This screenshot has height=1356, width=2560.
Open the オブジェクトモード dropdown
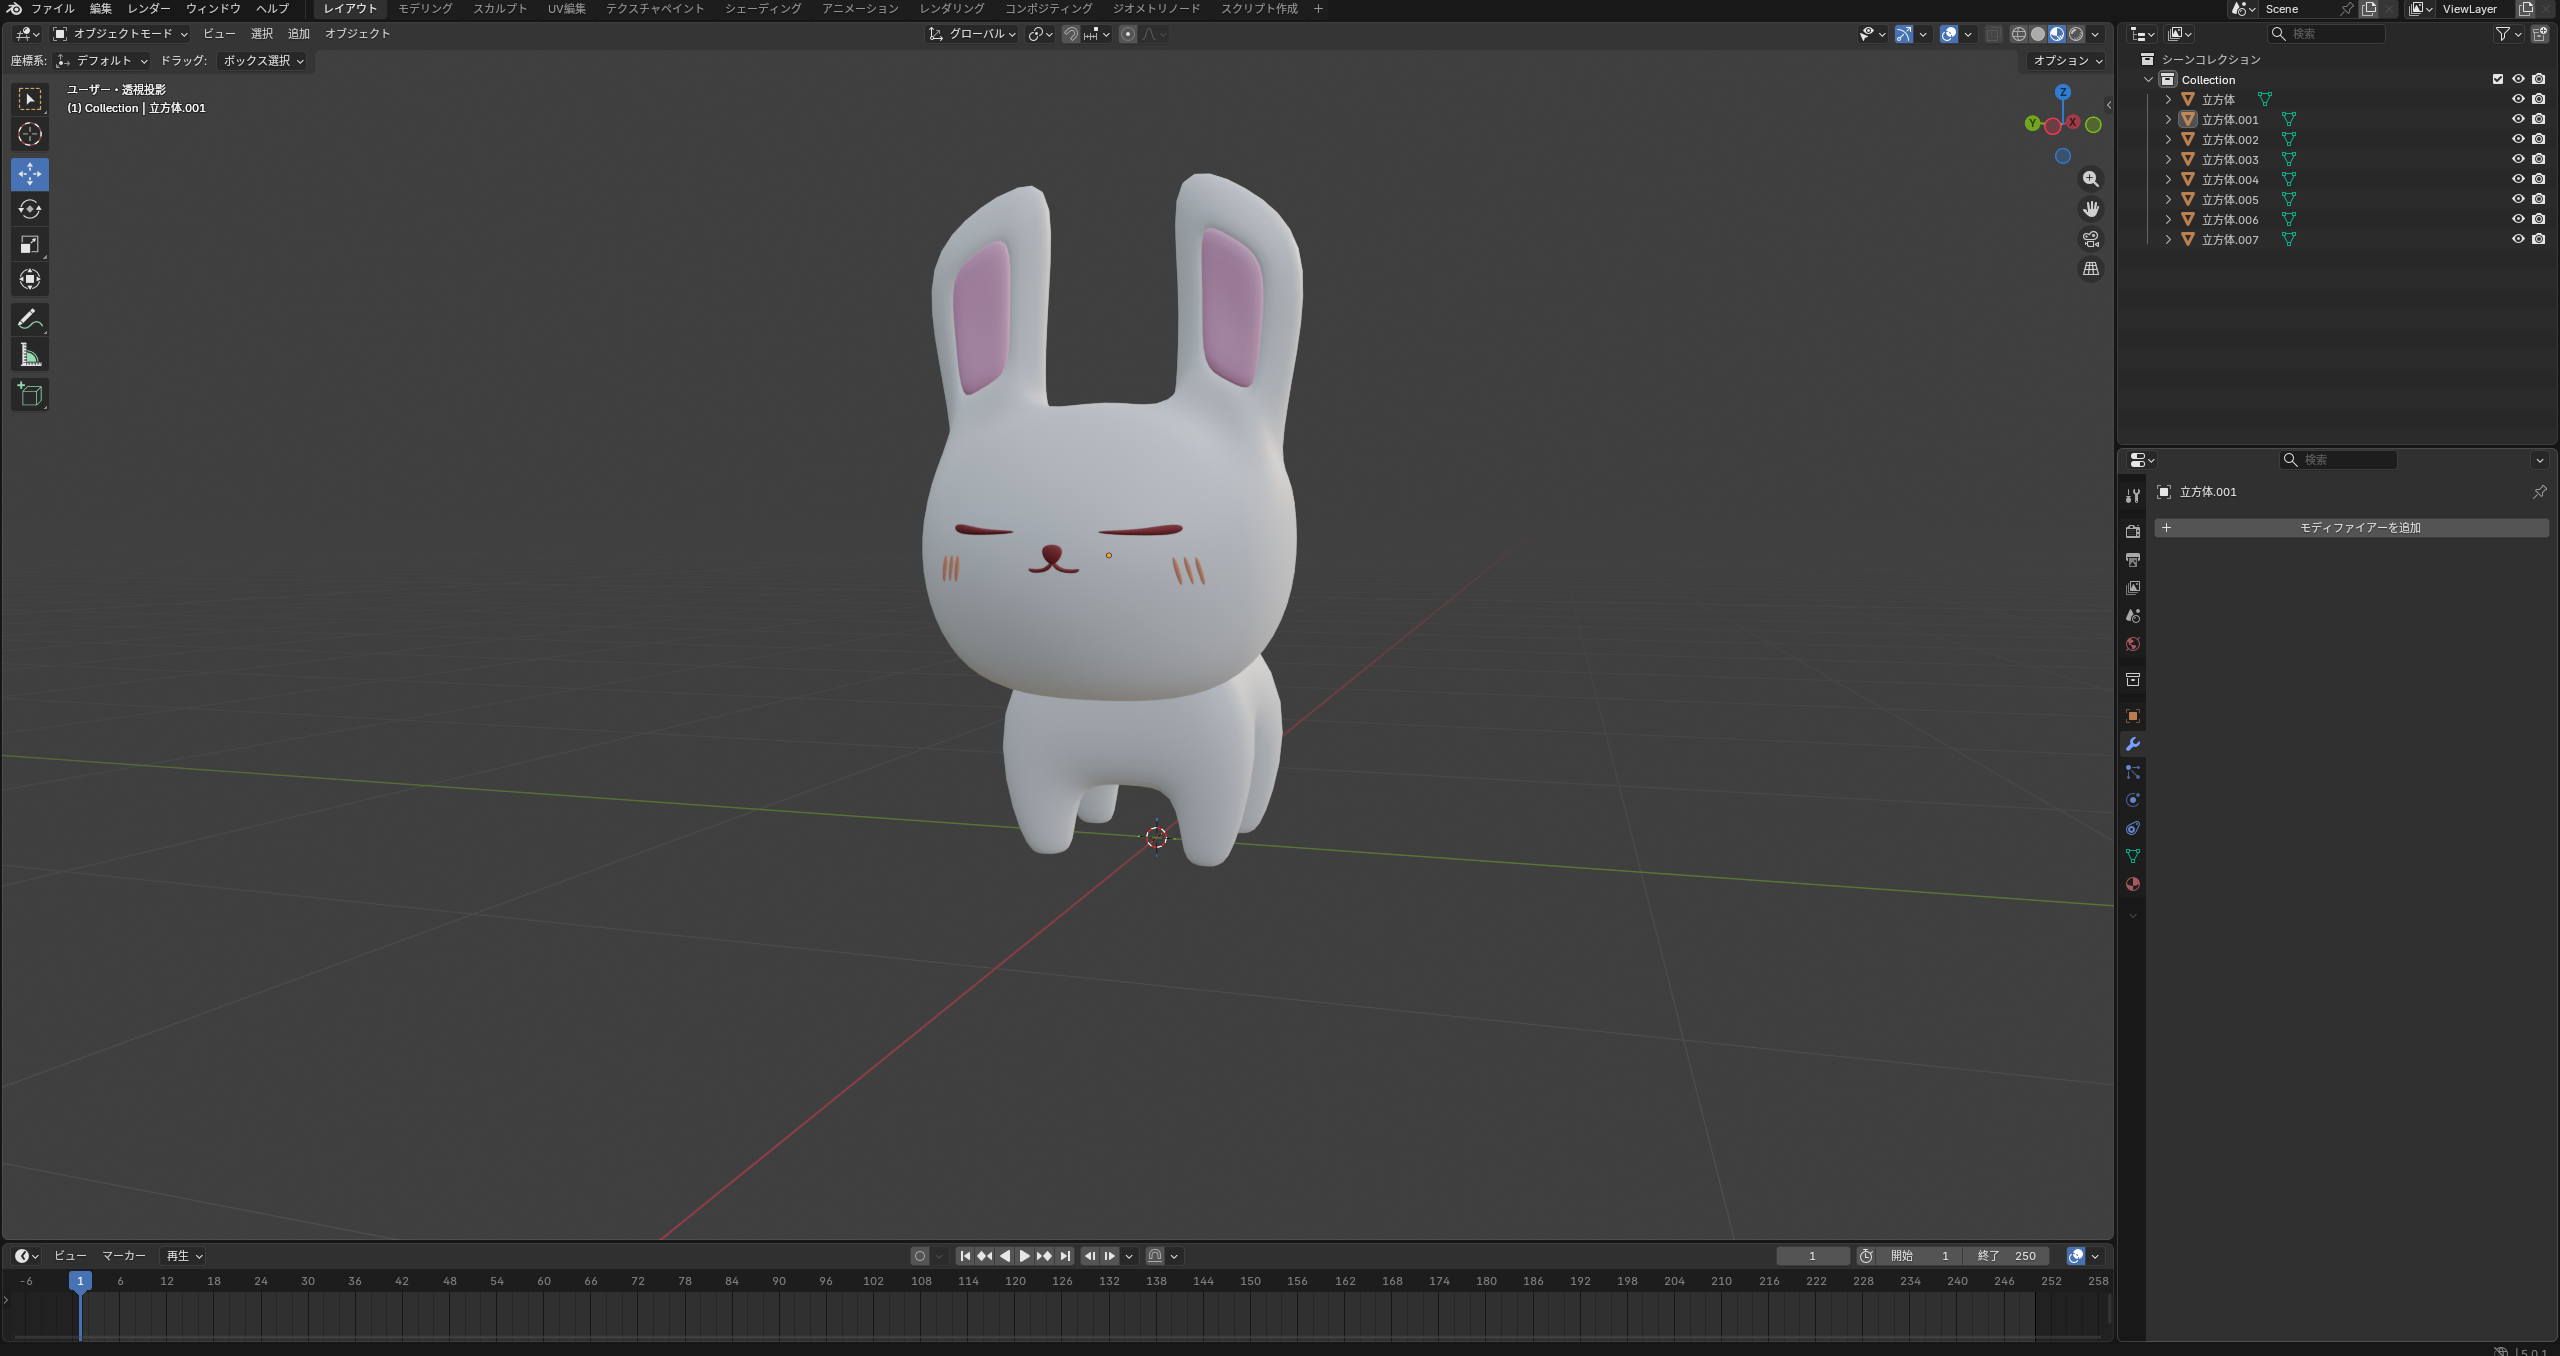coord(121,34)
